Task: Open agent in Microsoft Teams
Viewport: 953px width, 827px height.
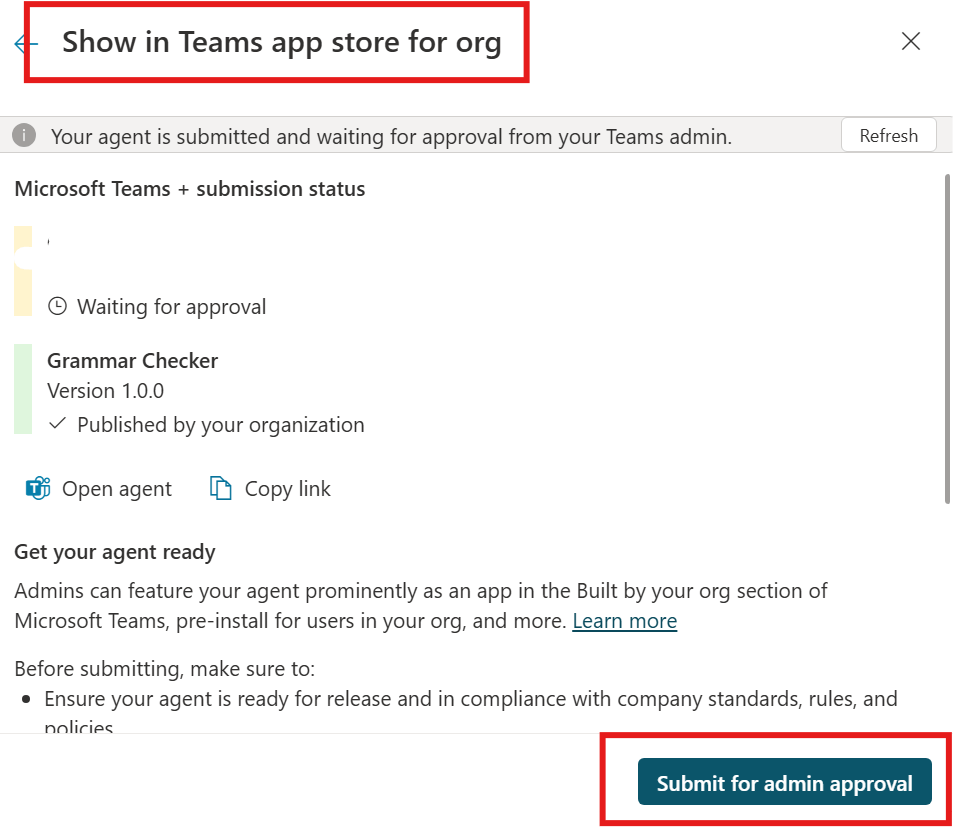Action: 97,488
